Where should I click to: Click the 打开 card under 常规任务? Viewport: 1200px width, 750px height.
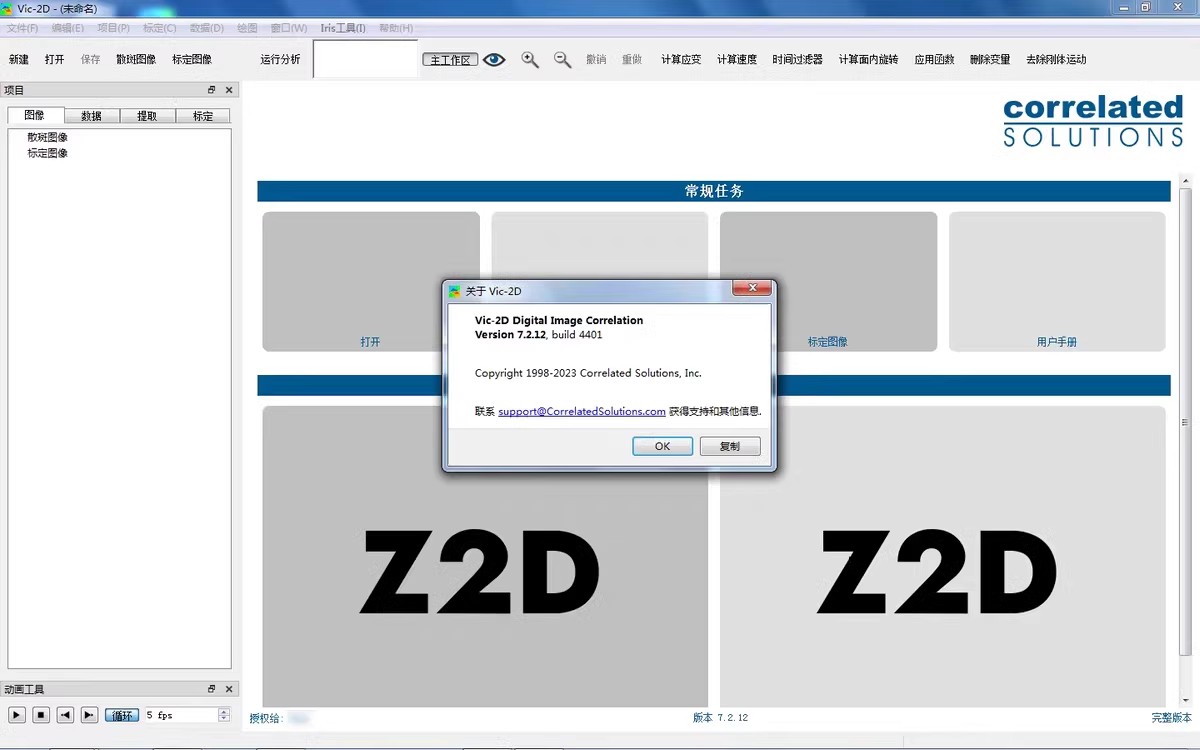click(x=371, y=281)
